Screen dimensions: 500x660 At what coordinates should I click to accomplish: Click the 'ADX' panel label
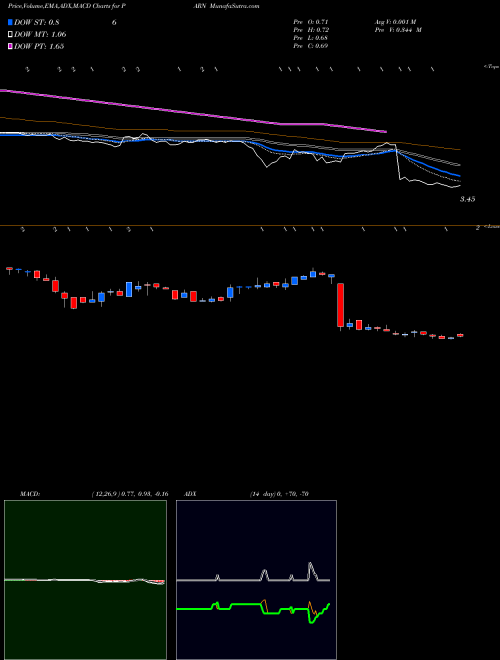pyautogui.click(x=190, y=494)
